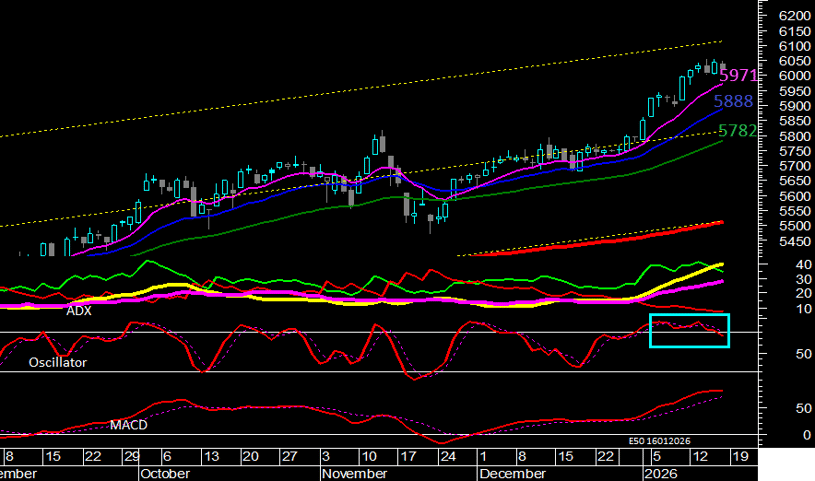815x481 pixels.
Task: Click the 0 value on the MACD scale
Action: pyautogui.click(x=777, y=436)
